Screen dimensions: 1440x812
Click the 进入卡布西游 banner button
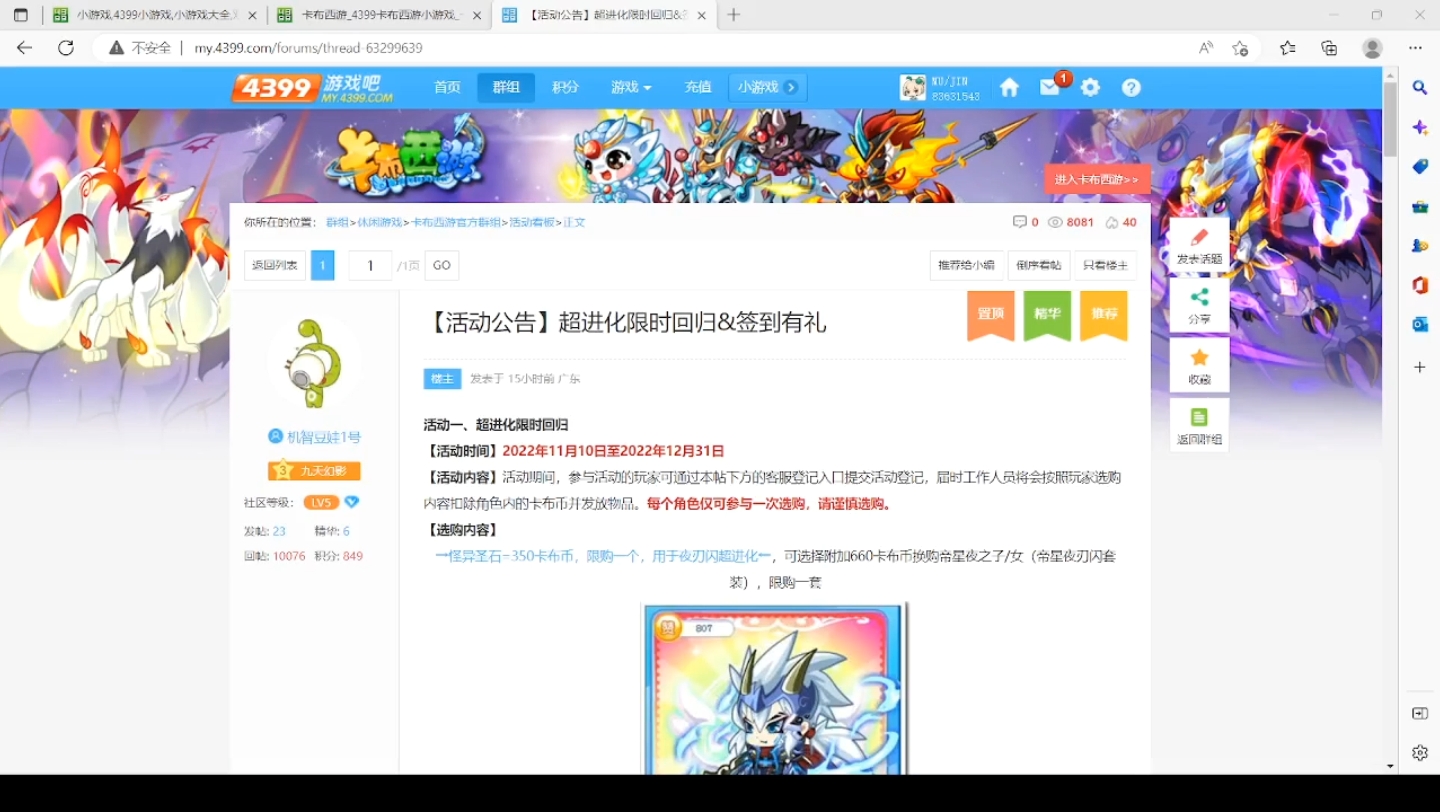point(1097,179)
